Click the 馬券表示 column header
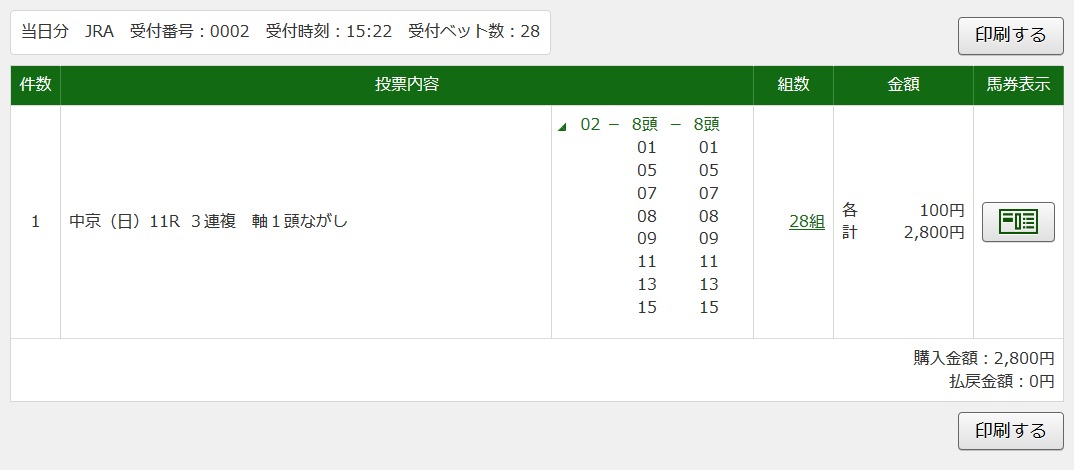The image size is (1074, 470). (1018, 85)
